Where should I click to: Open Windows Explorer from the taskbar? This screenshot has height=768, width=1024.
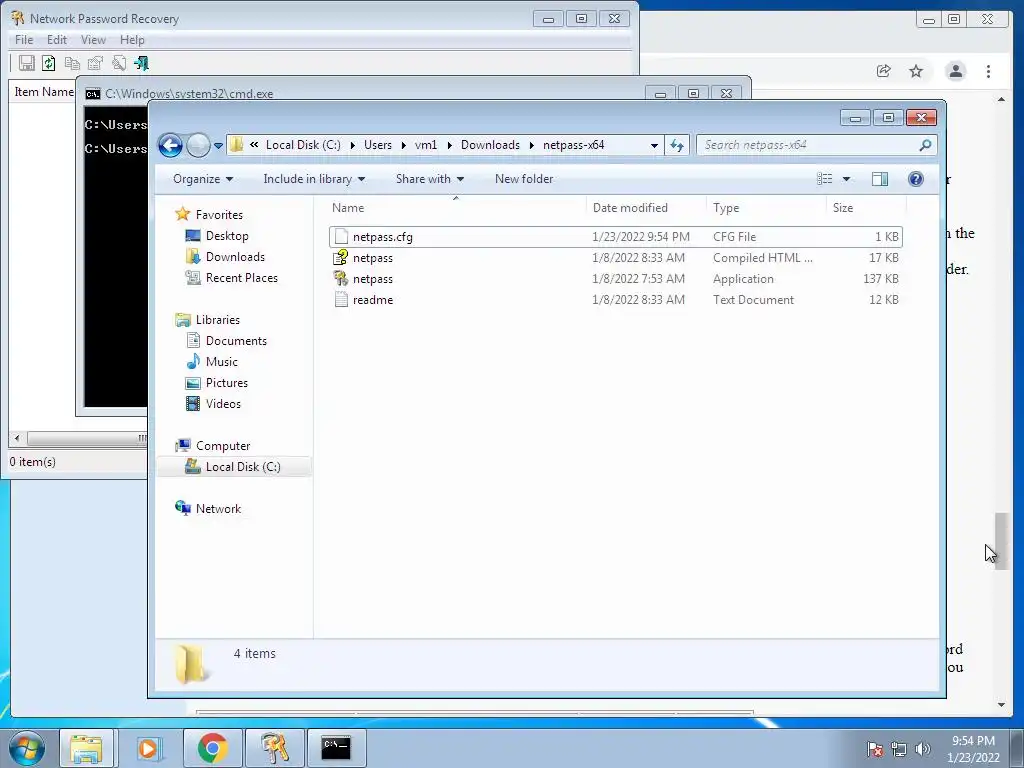(86, 748)
